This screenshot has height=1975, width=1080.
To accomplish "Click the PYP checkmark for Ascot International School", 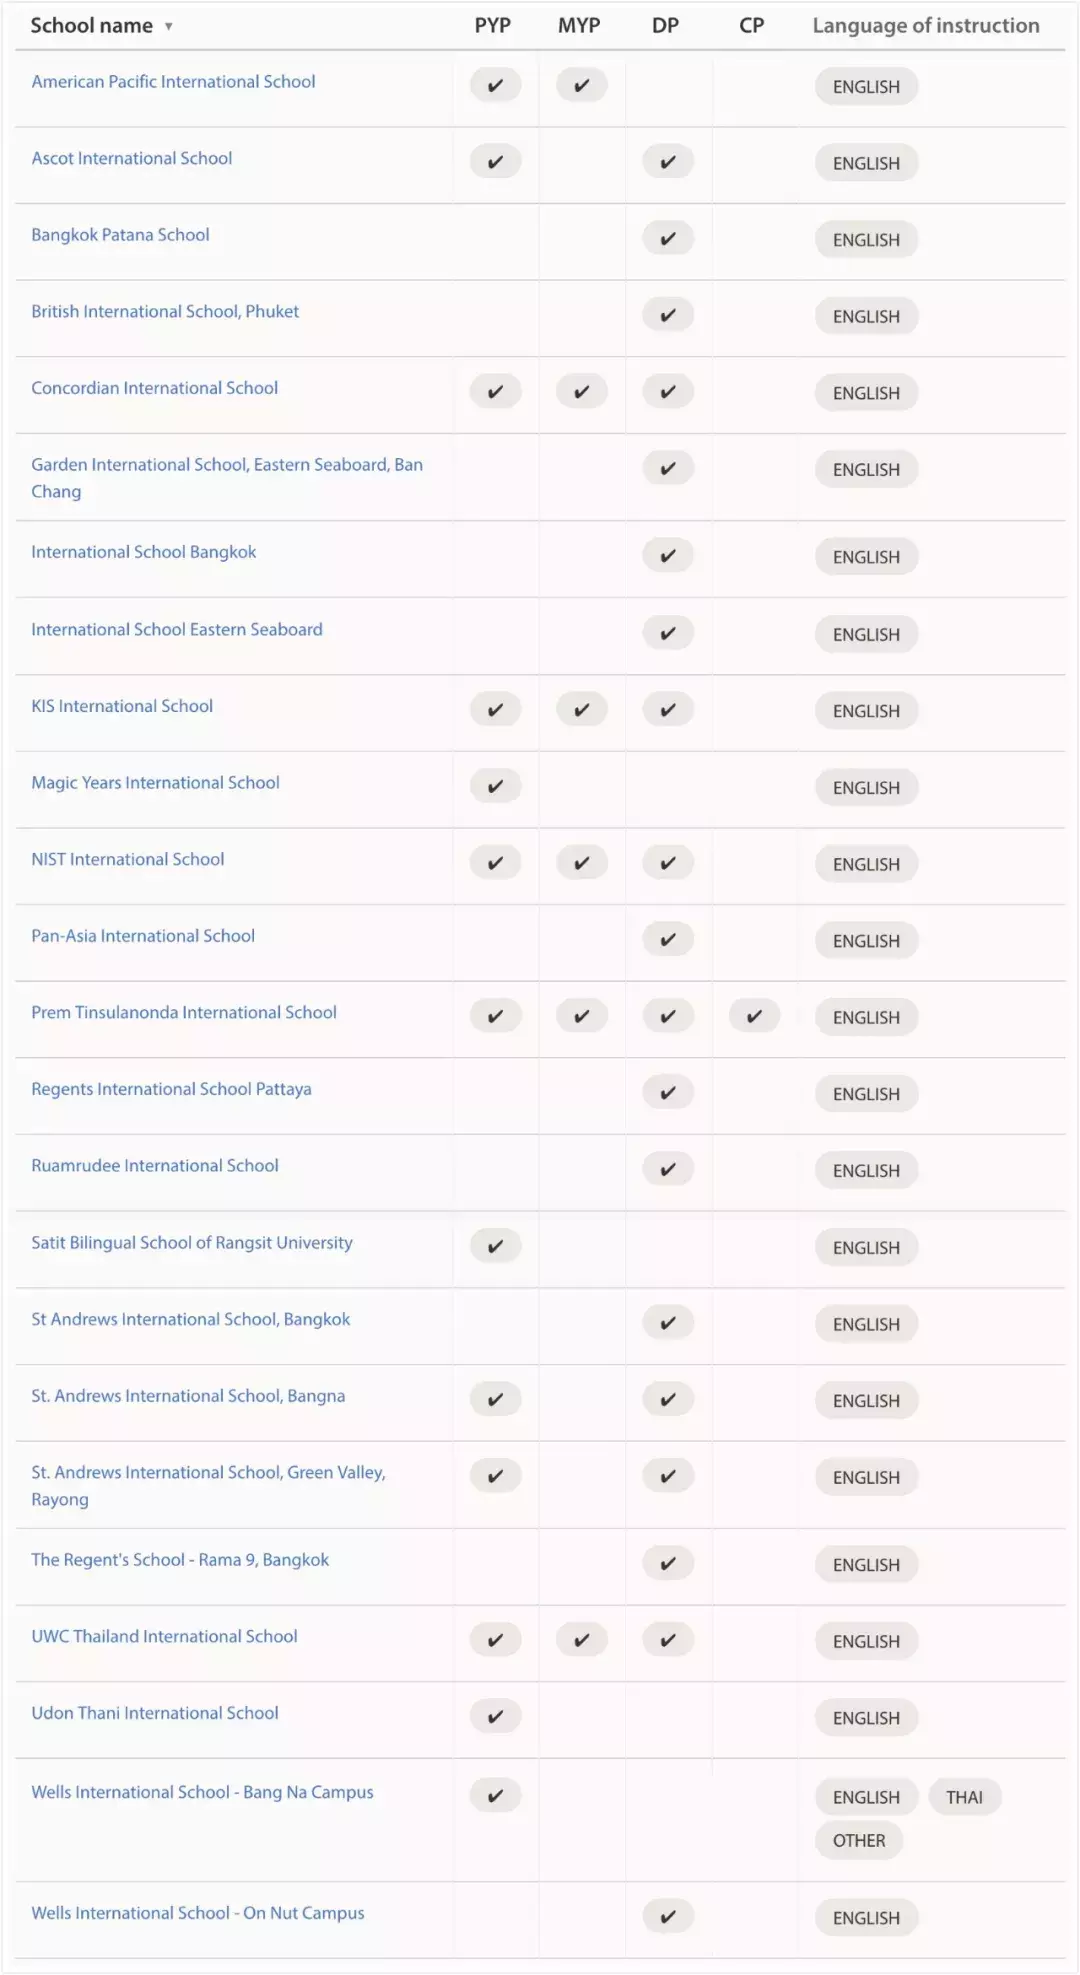I will [x=495, y=162].
